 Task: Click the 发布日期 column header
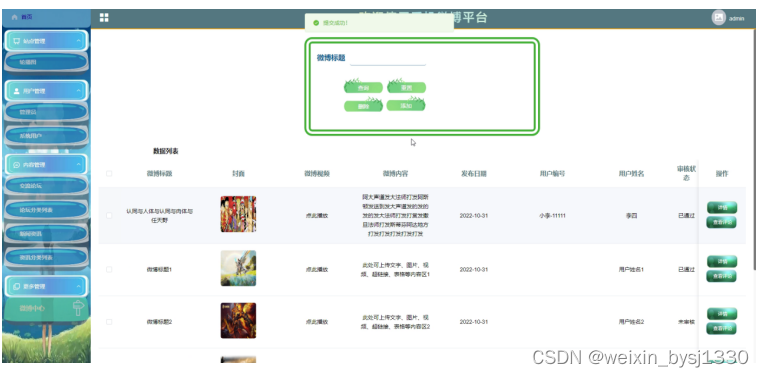(x=474, y=173)
